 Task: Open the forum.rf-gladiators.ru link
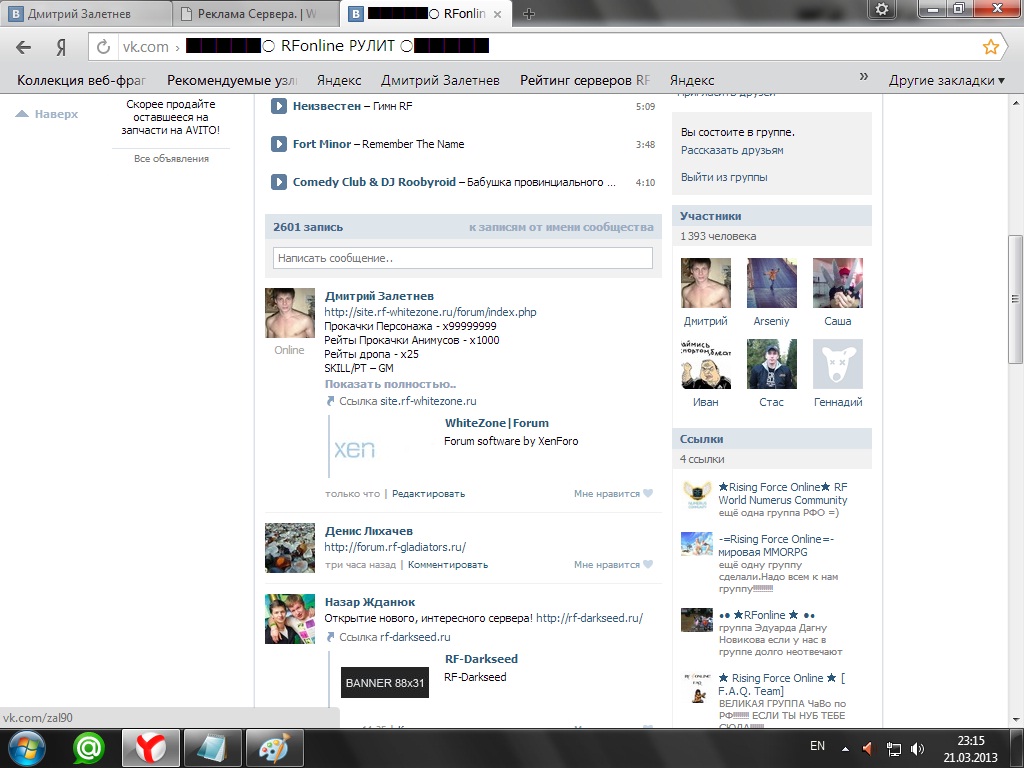(395, 547)
